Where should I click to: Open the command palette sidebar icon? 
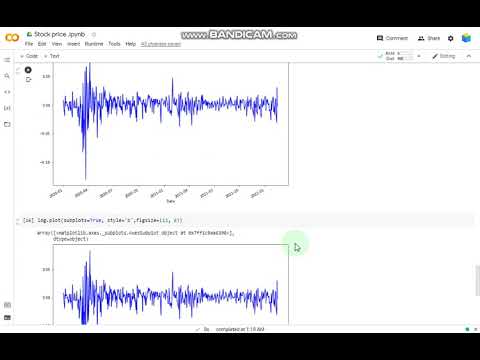[7, 305]
